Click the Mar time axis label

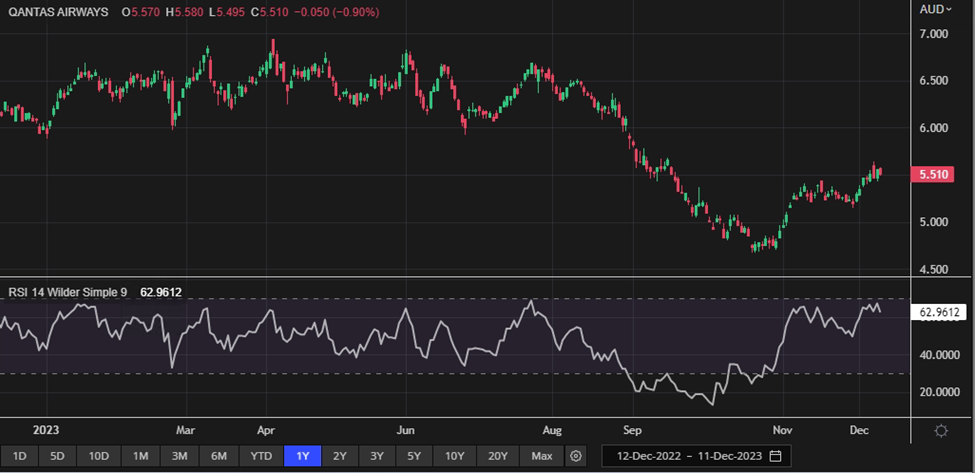185,430
